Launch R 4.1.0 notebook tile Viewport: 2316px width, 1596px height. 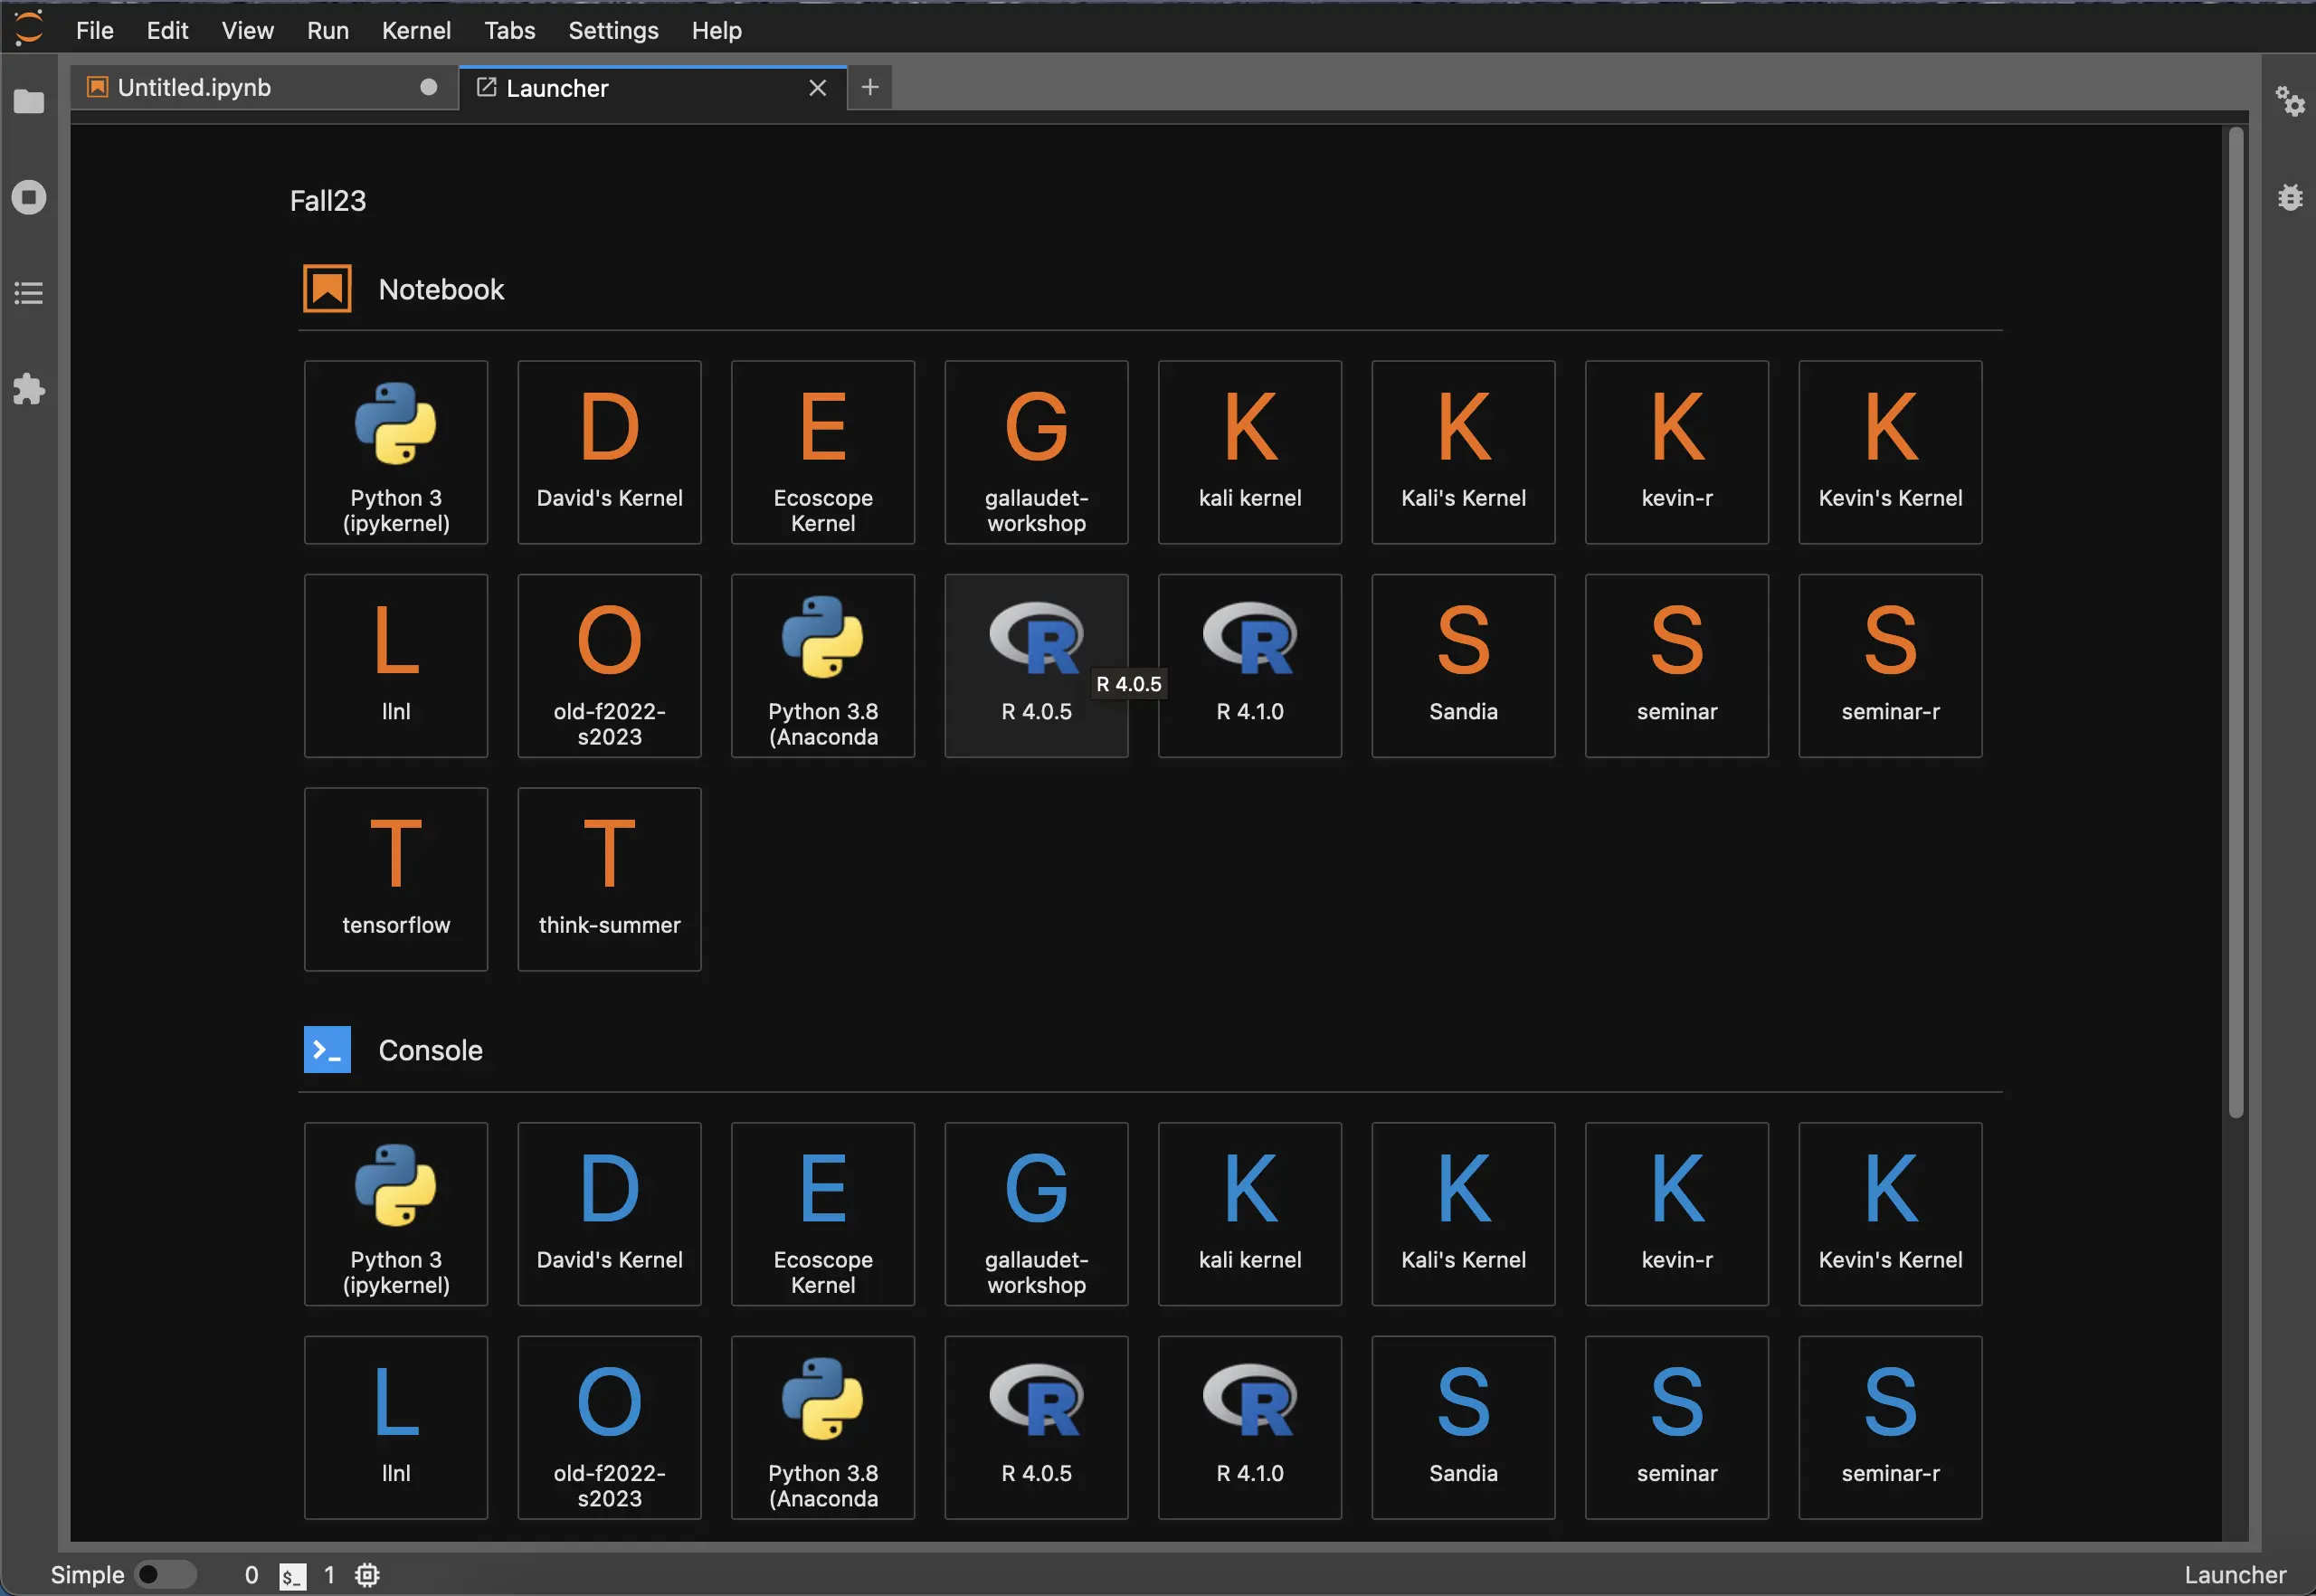(1250, 666)
